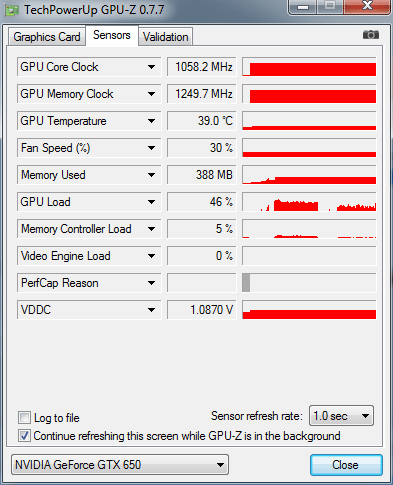Click the PerfCap Reason gray indicator bar

point(246,283)
